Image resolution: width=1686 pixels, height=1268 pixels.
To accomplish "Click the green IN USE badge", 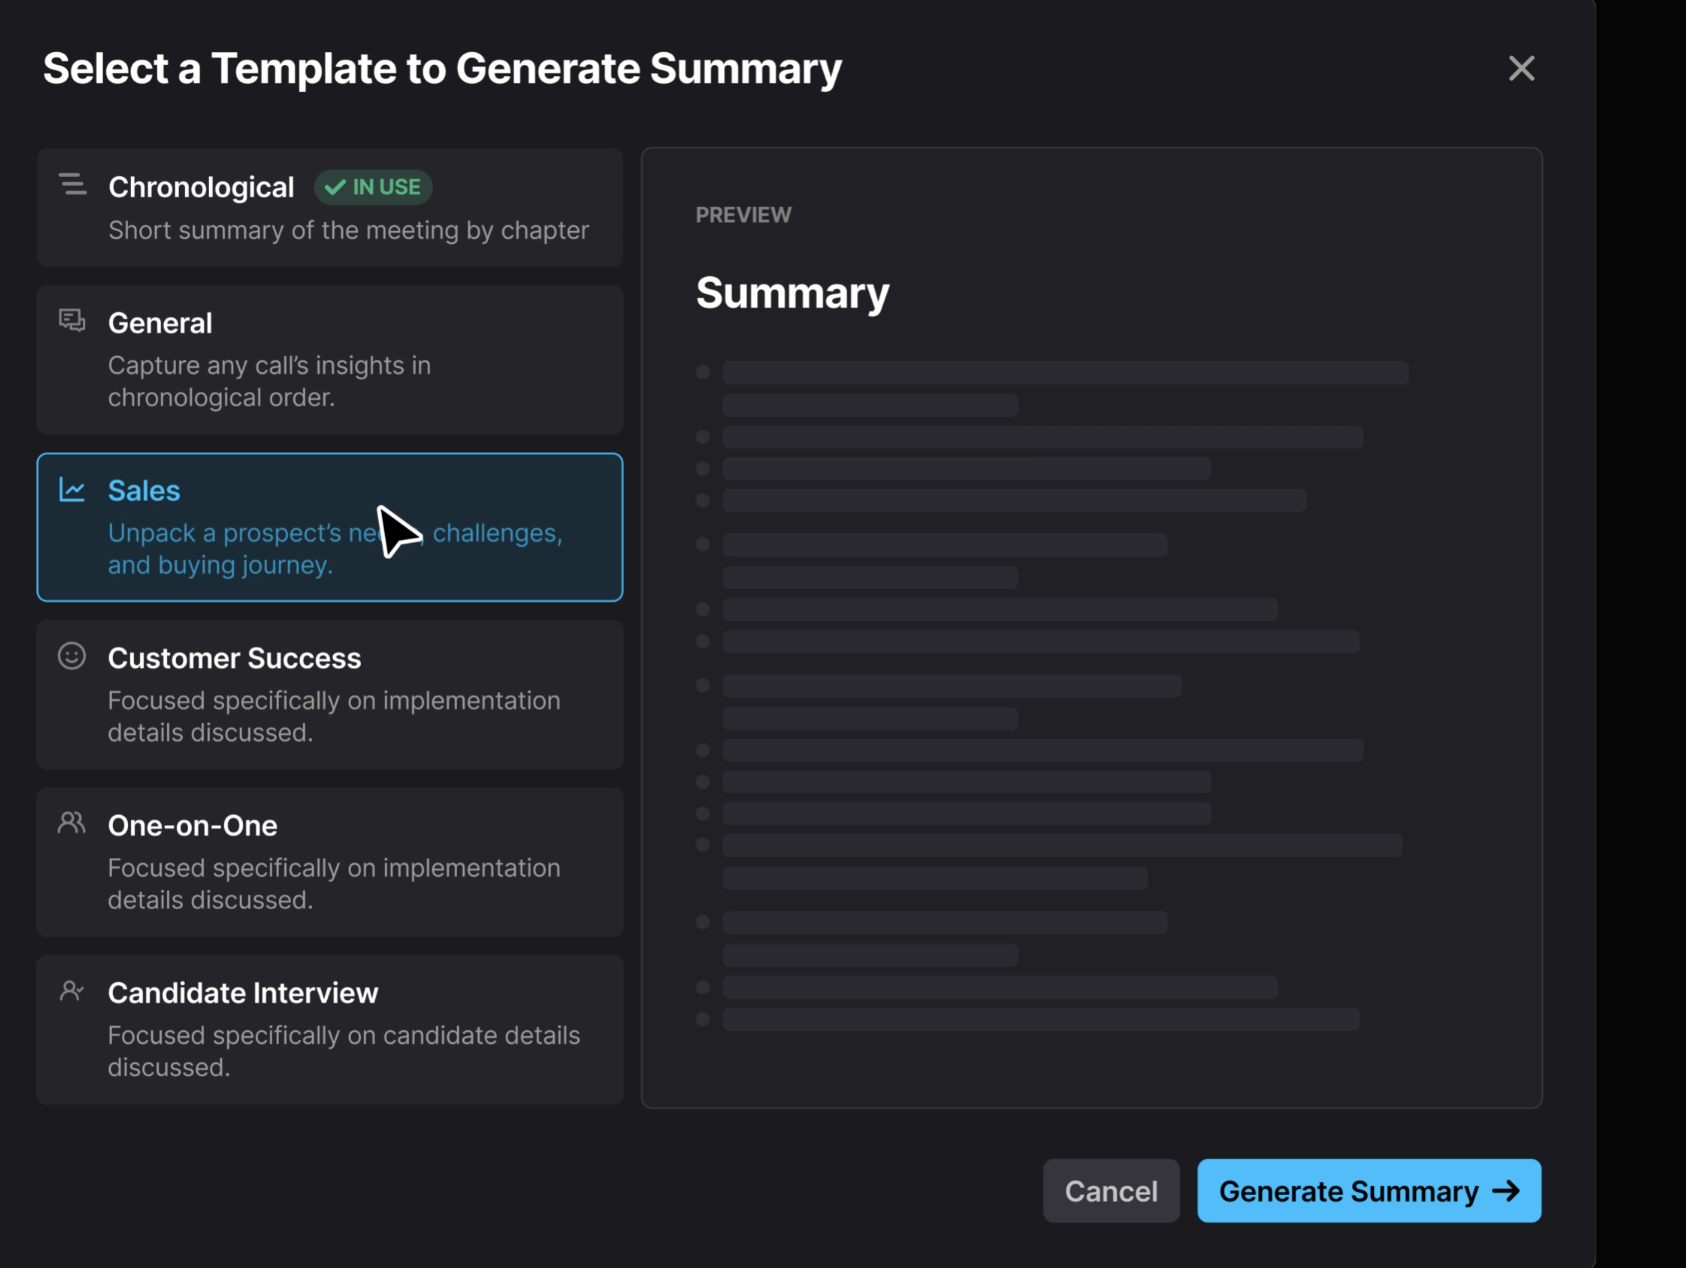I will 373,187.
